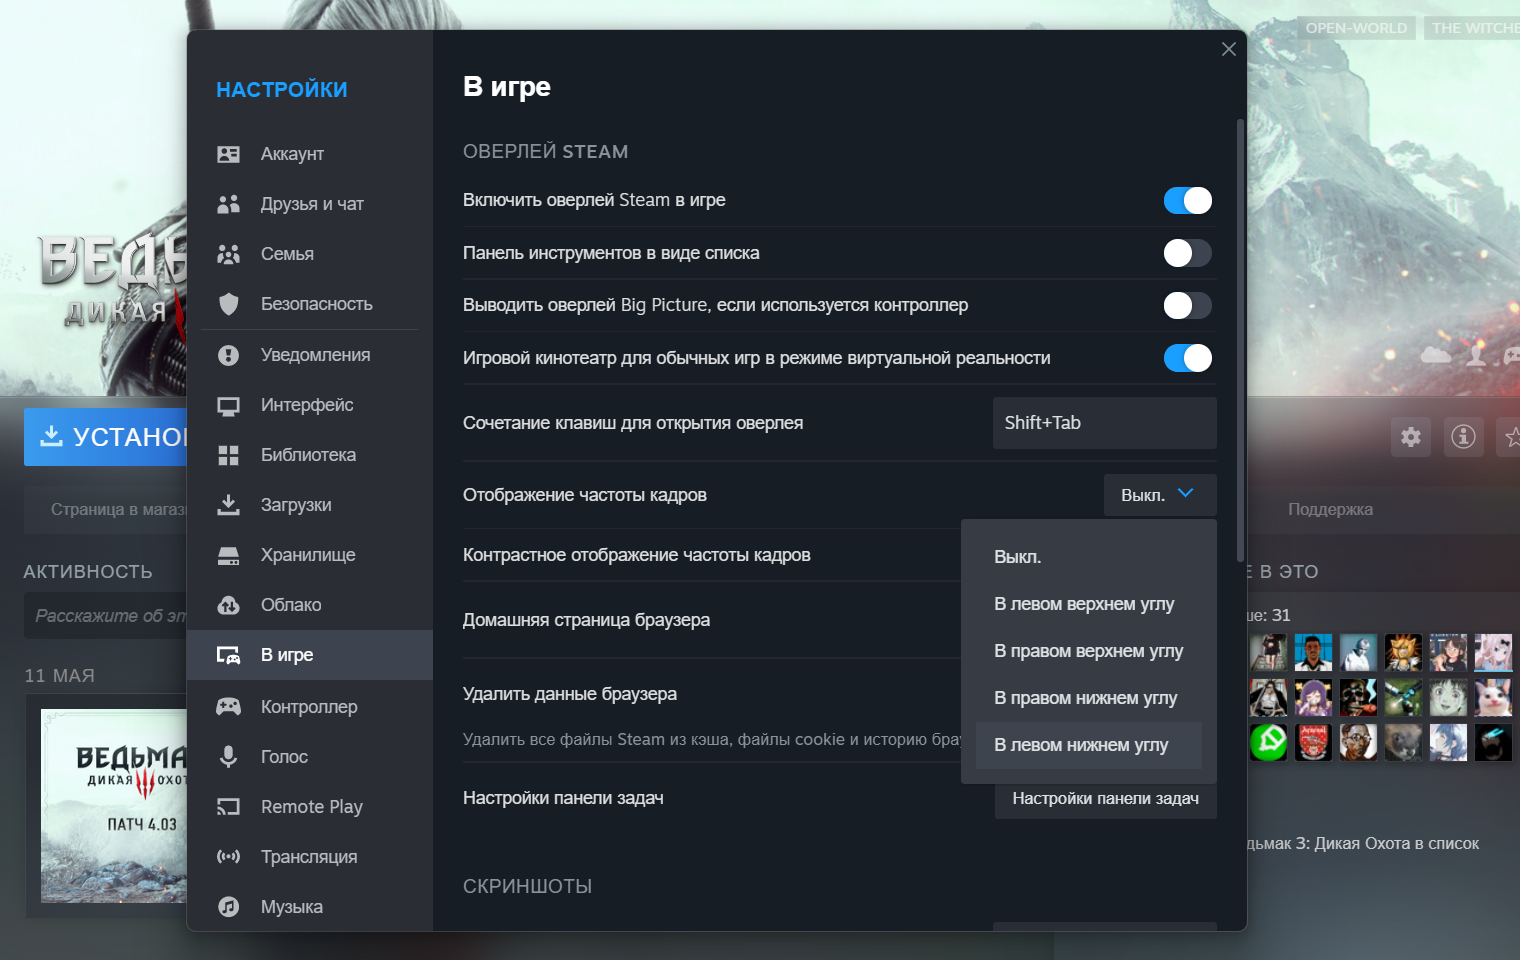Toggle Игровой кинотеатр для виртуальной реальности

pyautogui.click(x=1188, y=358)
